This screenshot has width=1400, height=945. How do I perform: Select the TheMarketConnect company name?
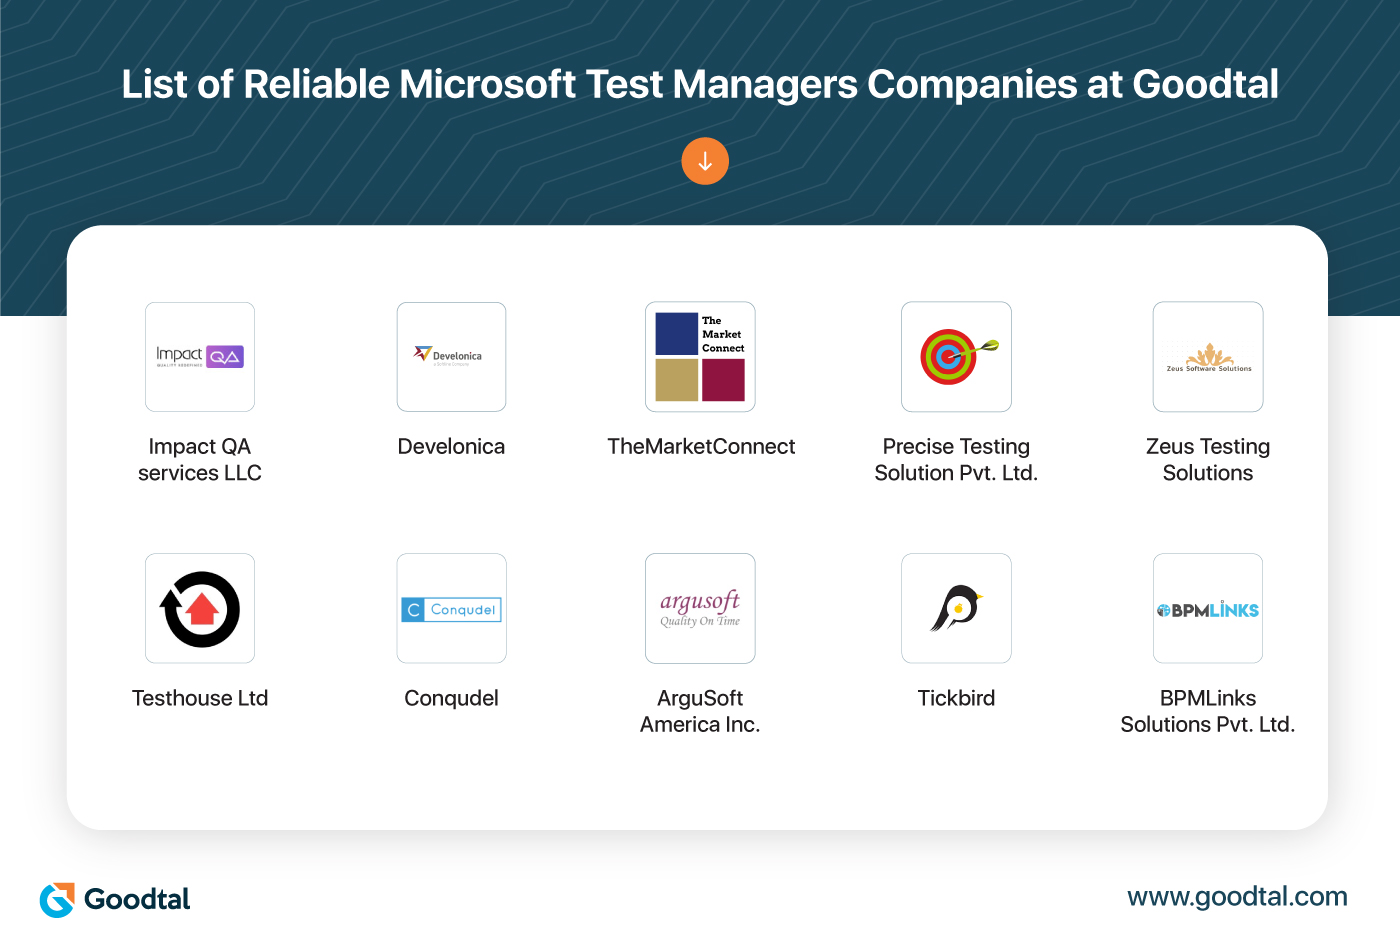pos(701,447)
